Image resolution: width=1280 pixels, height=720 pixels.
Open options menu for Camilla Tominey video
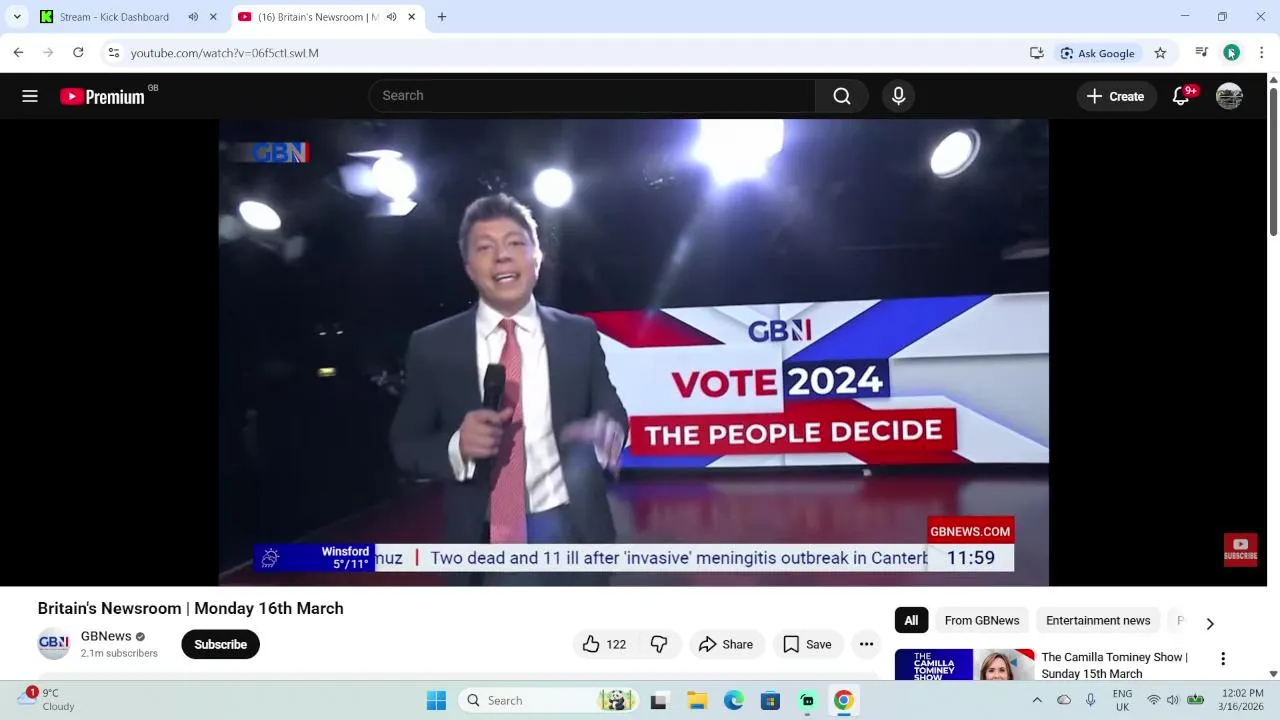(x=1222, y=659)
